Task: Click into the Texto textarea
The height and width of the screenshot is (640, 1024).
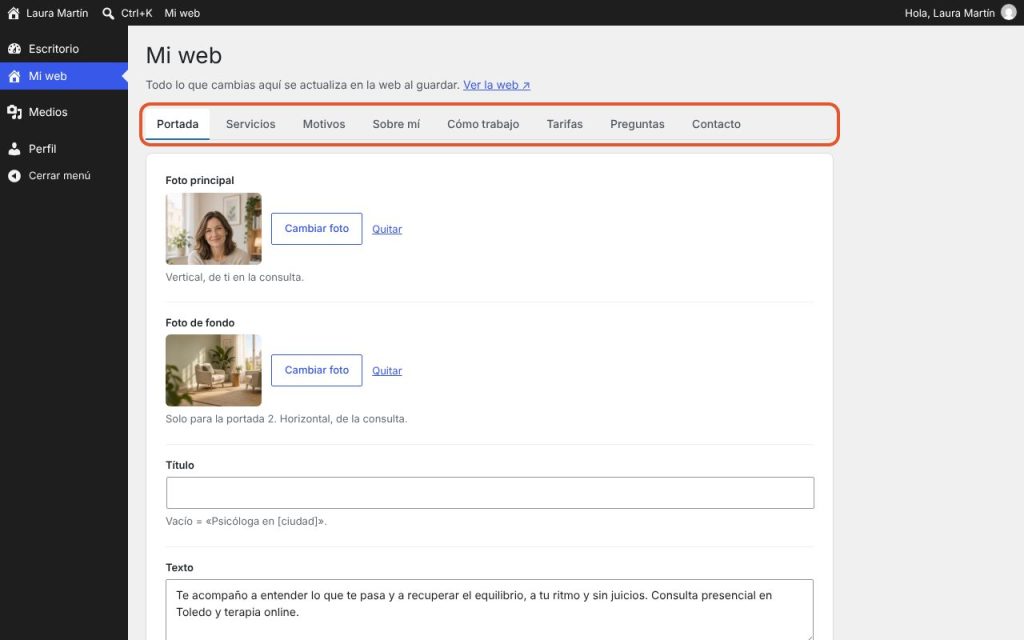Action: tap(490, 610)
